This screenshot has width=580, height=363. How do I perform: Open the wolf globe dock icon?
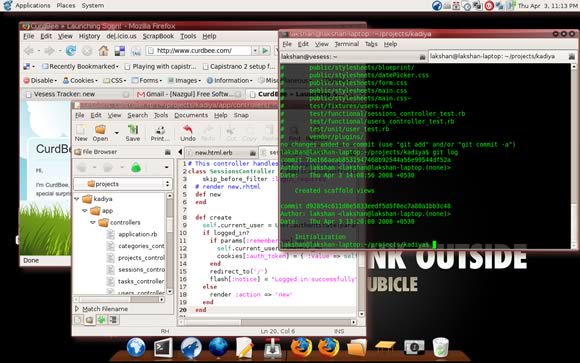coord(191,347)
